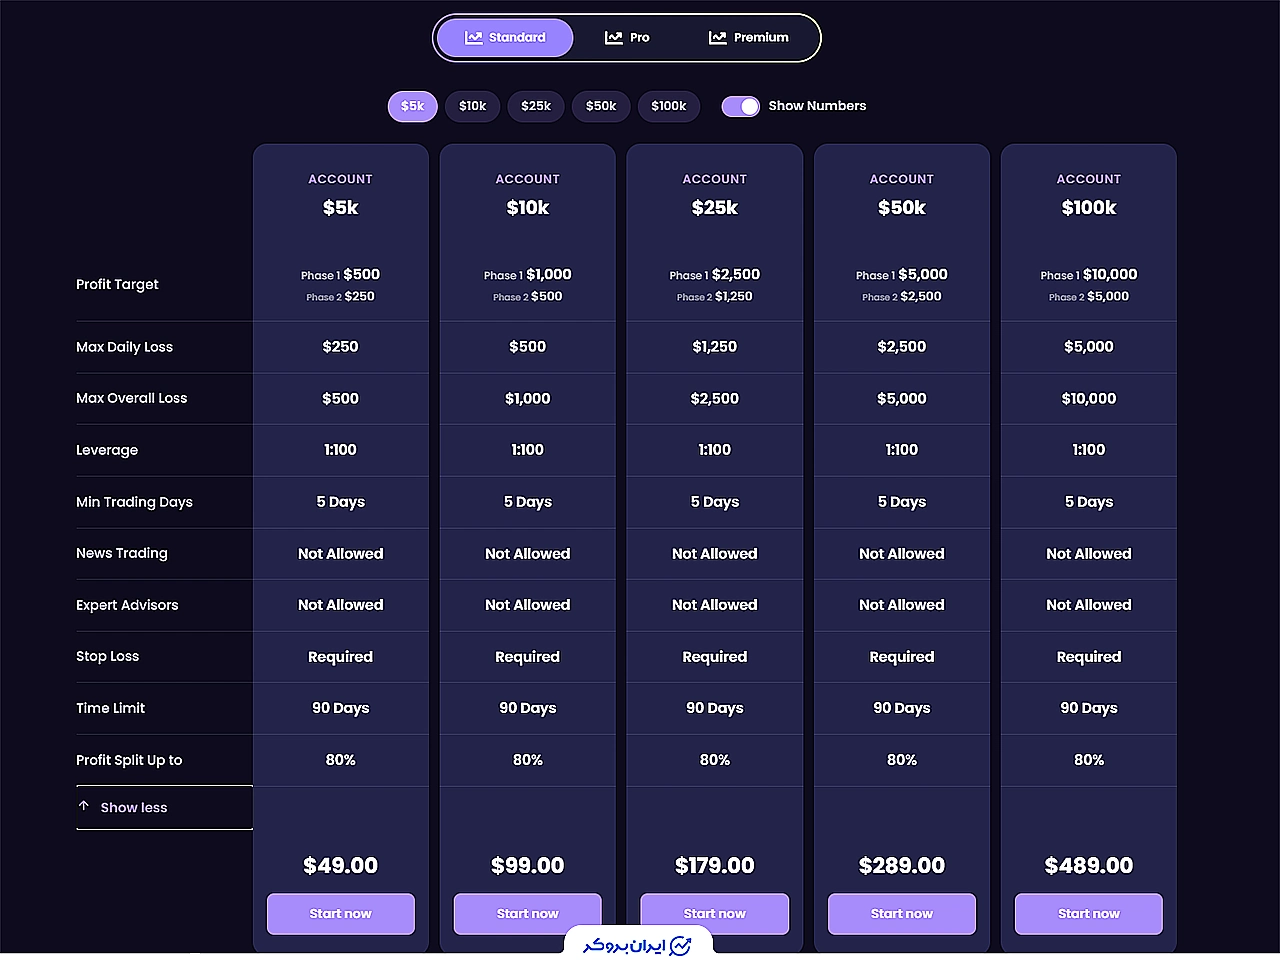Click the News Trading row label
The width and height of the screenshot is (1280, 970).
[x=122, y=553]
